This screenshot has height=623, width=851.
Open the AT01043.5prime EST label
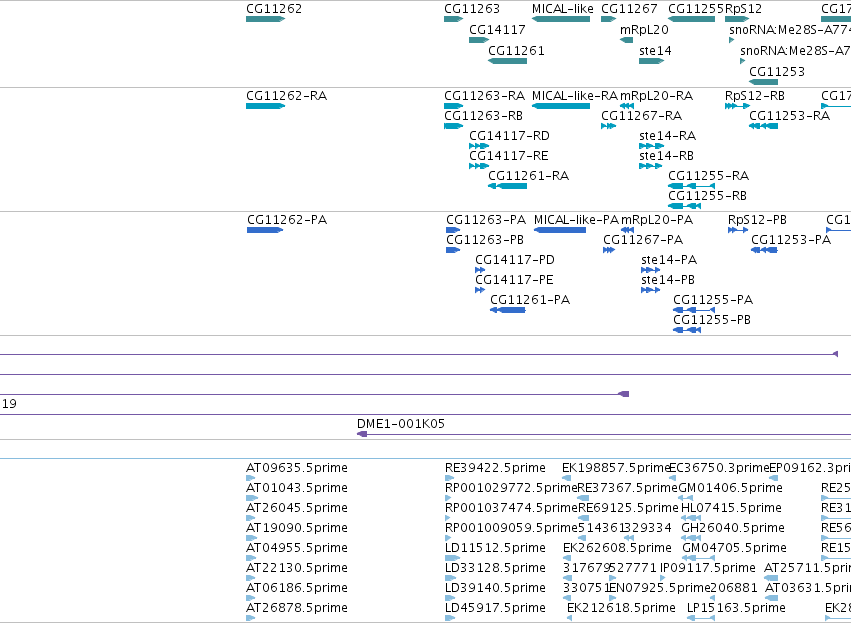coord(296,488)
